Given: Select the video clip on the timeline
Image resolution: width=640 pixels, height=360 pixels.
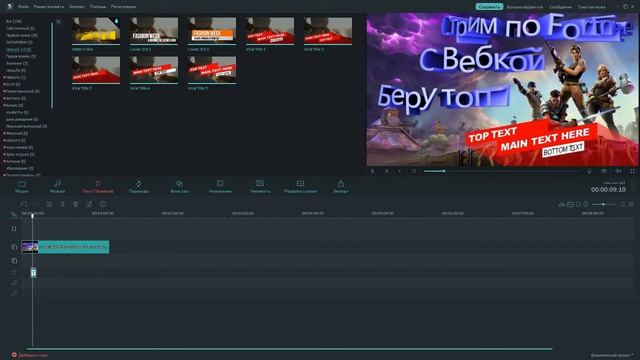Looking at the screenshot, I should coord(65,247).
